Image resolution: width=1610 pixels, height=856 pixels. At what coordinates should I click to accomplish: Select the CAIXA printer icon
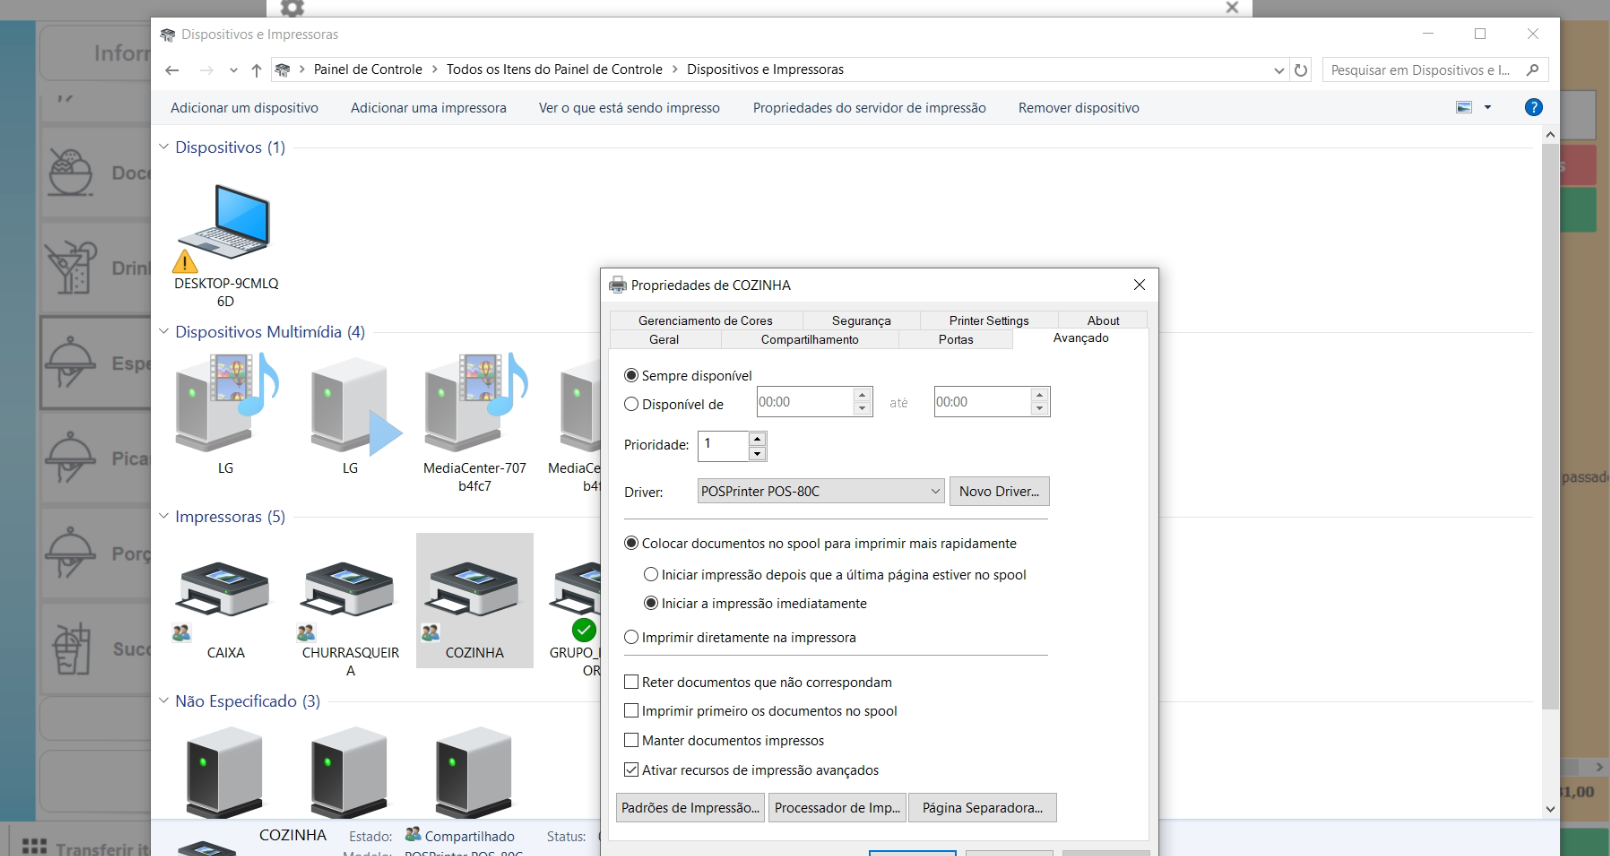click(x=224, y=592)
